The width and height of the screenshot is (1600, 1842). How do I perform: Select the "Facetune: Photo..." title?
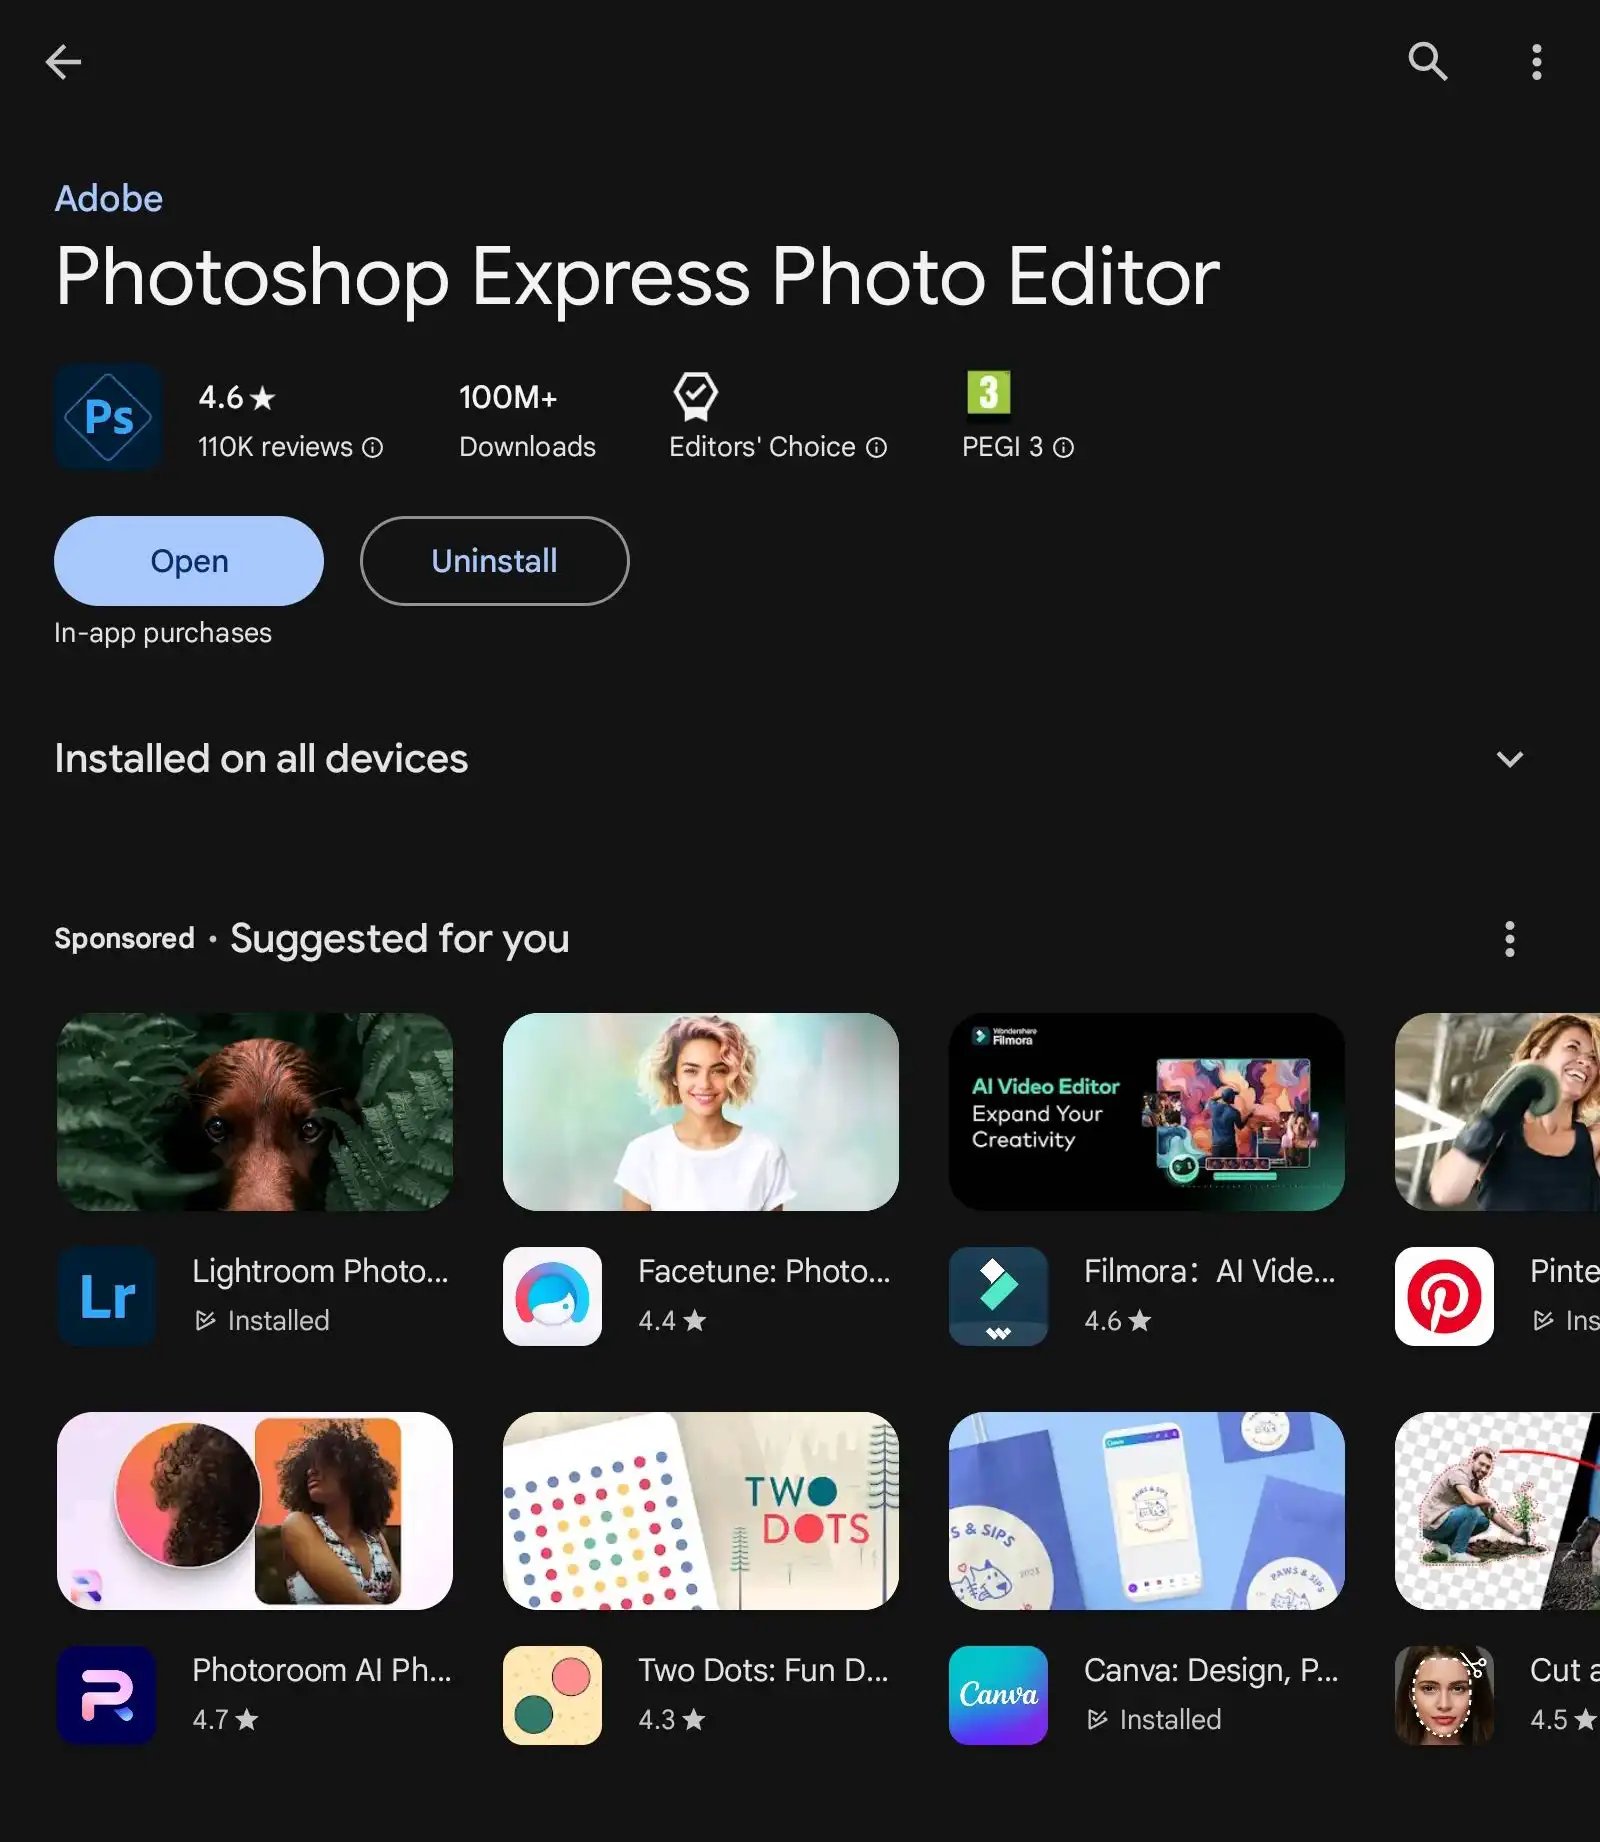pyautogui.click(x=764, y=1271)
